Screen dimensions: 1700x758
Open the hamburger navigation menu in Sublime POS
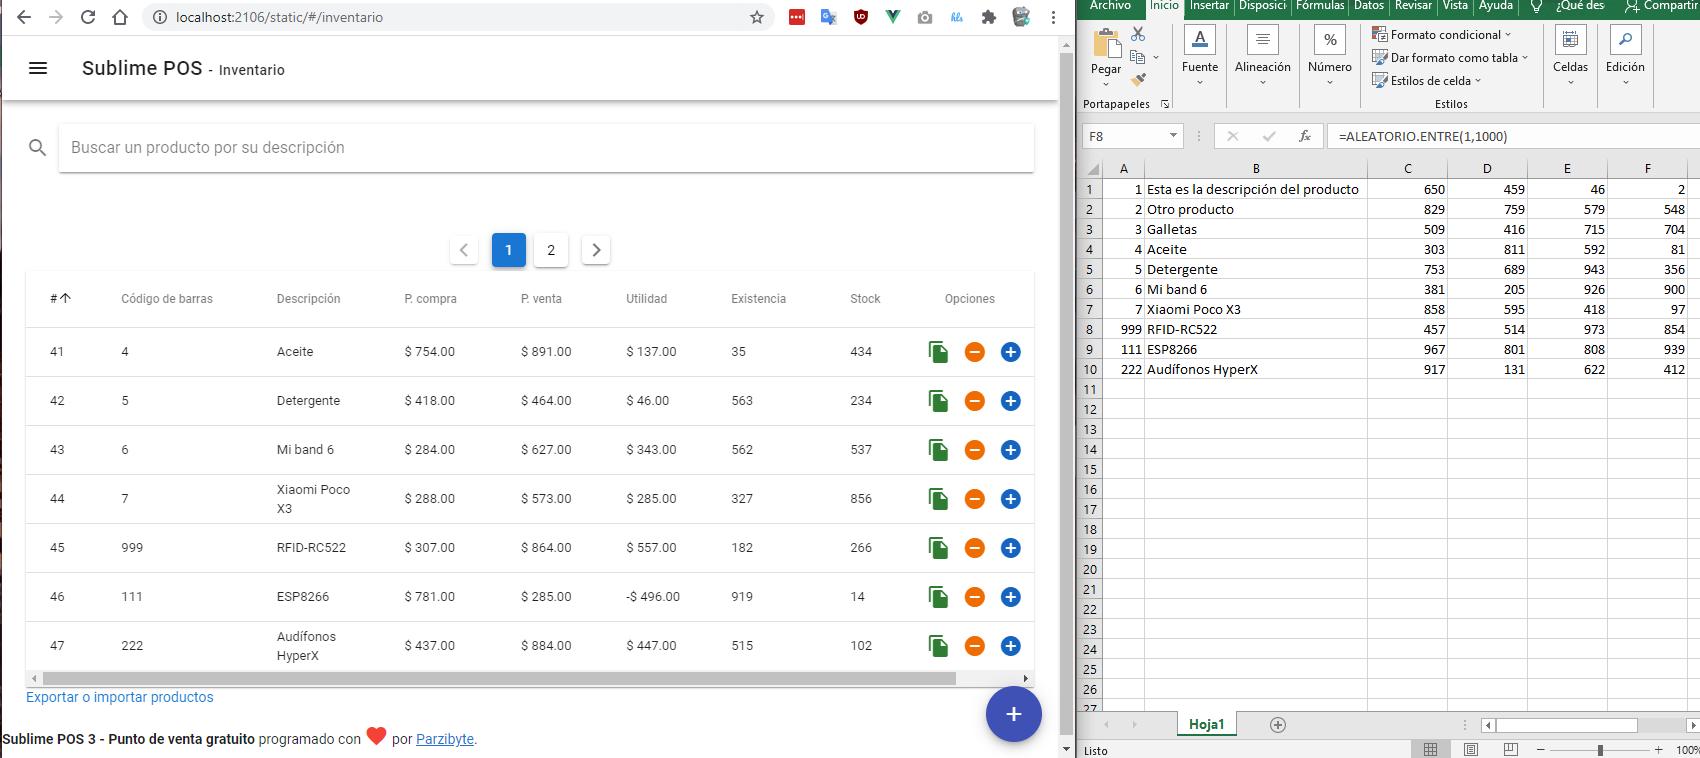click(38, 68)
